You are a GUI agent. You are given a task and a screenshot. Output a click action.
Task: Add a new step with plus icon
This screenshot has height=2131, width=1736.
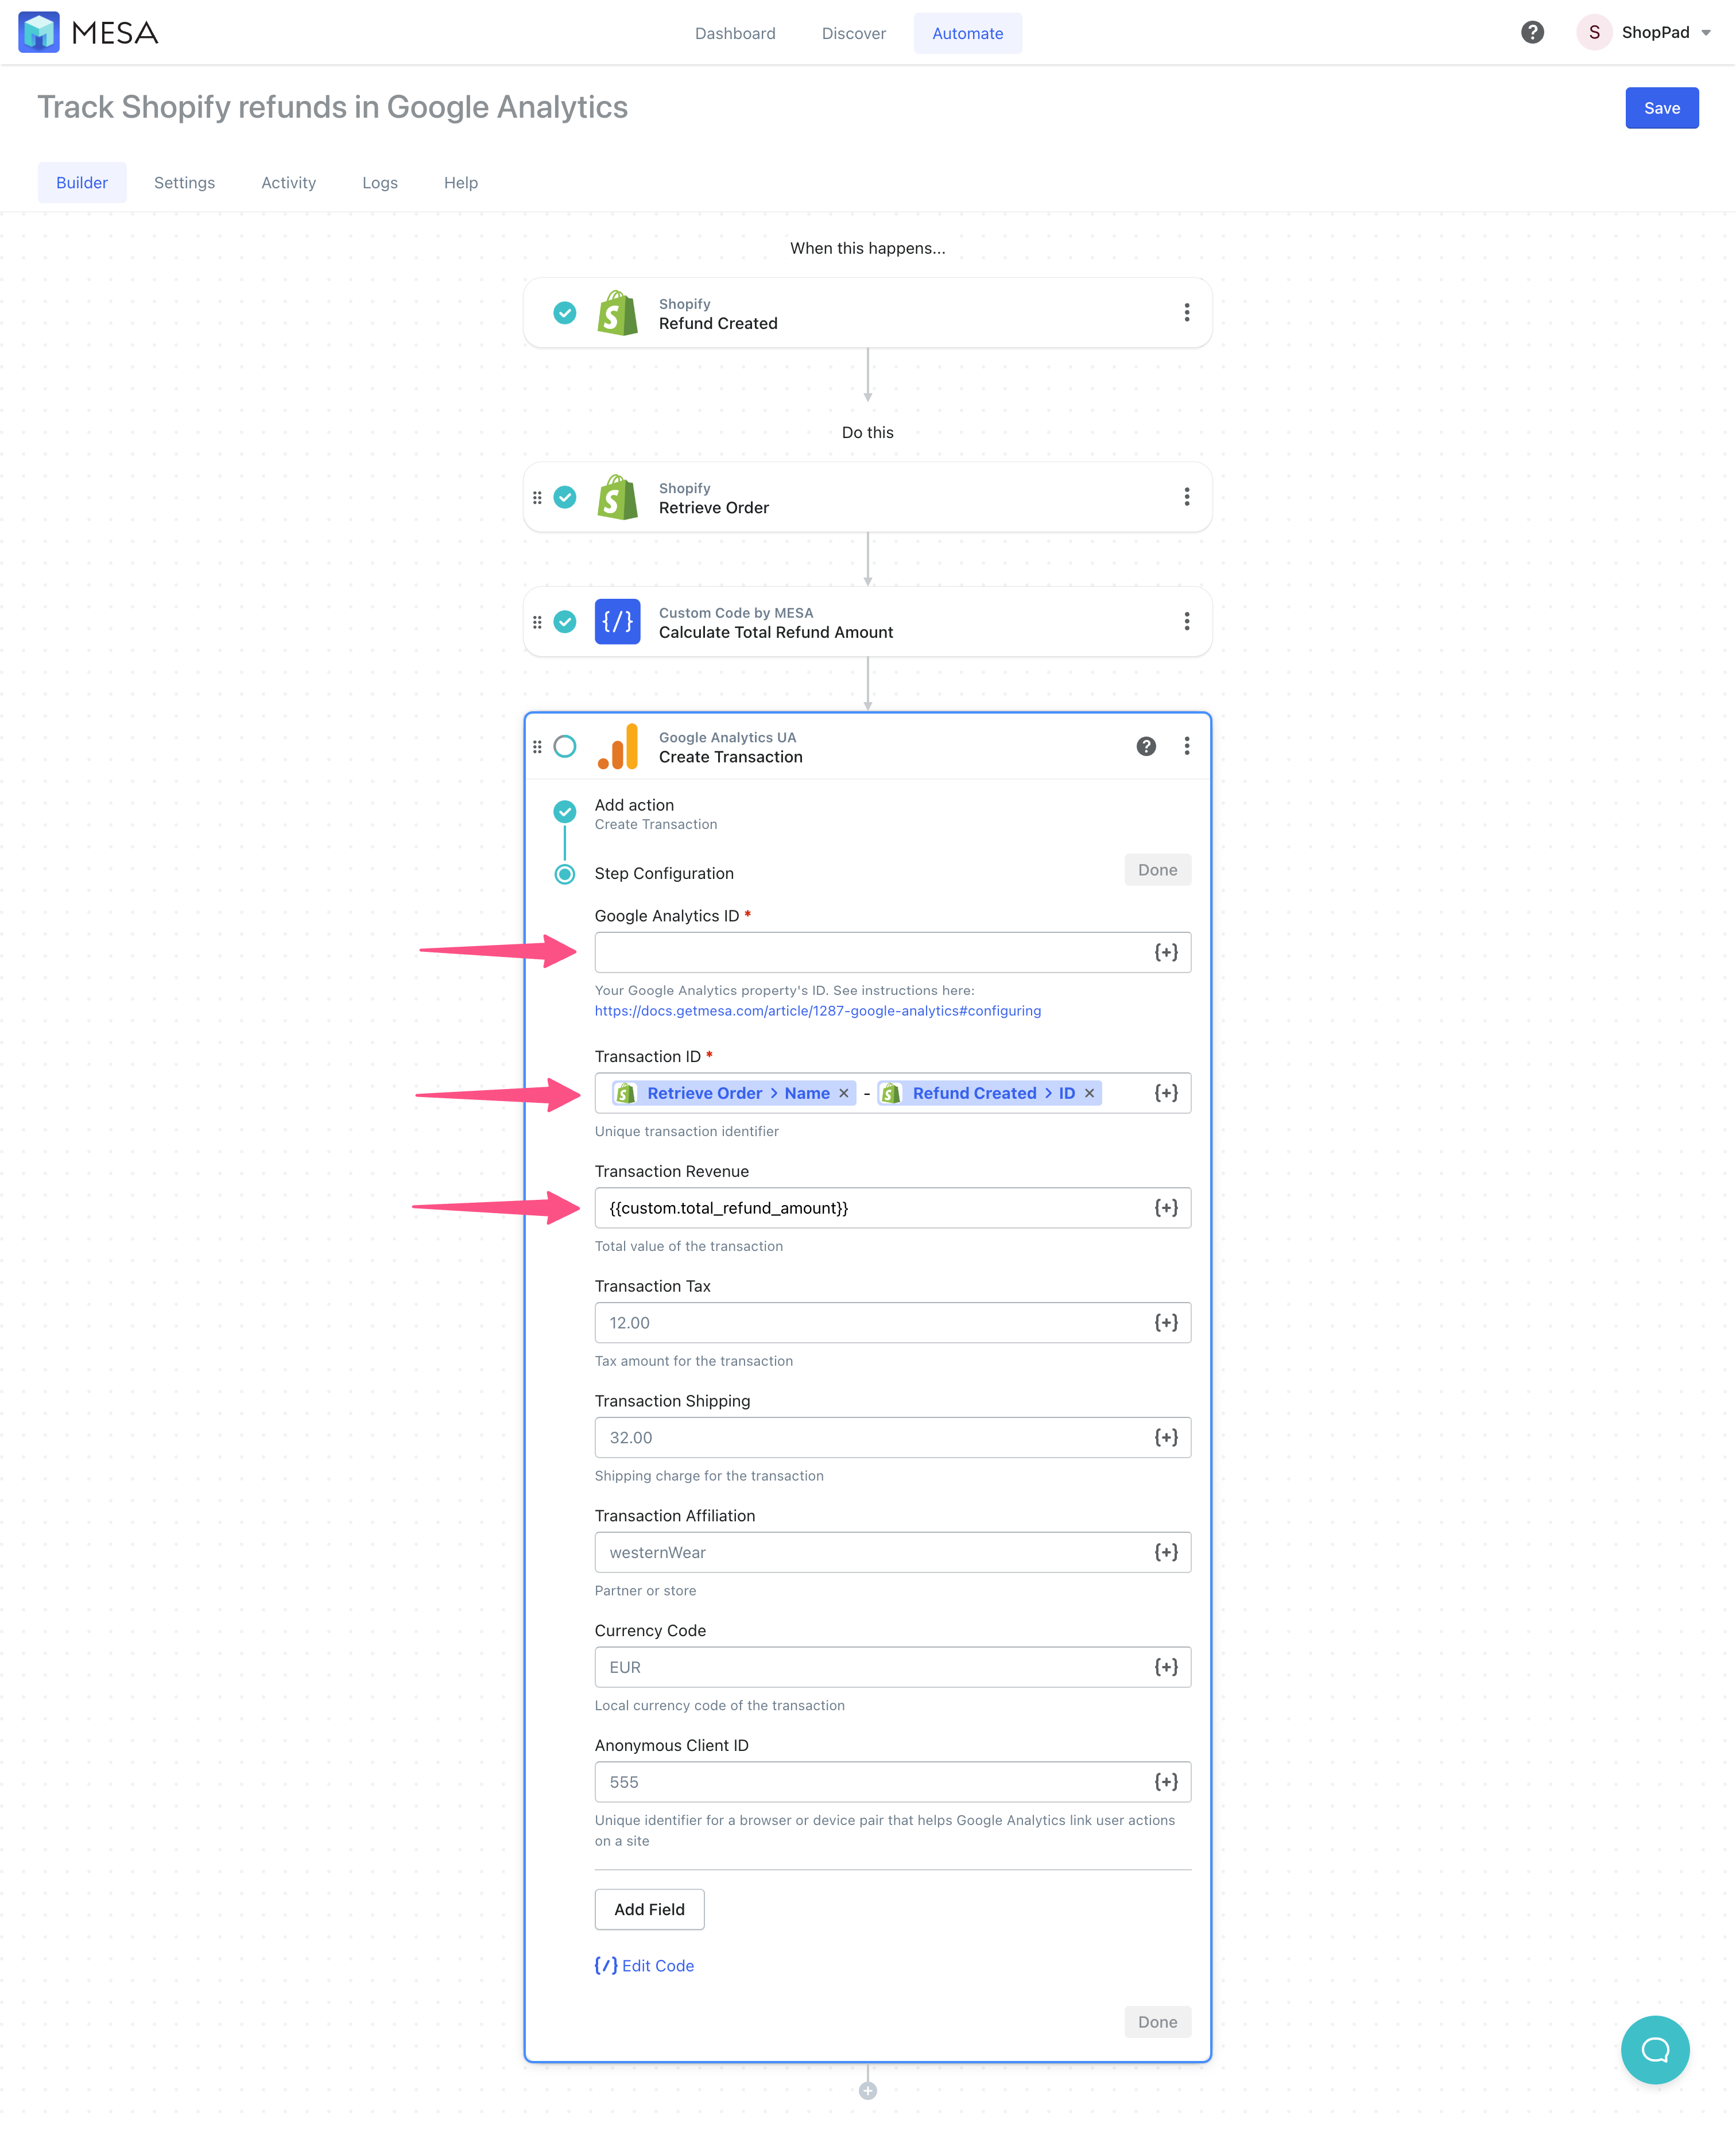[x=868, y=2091]
